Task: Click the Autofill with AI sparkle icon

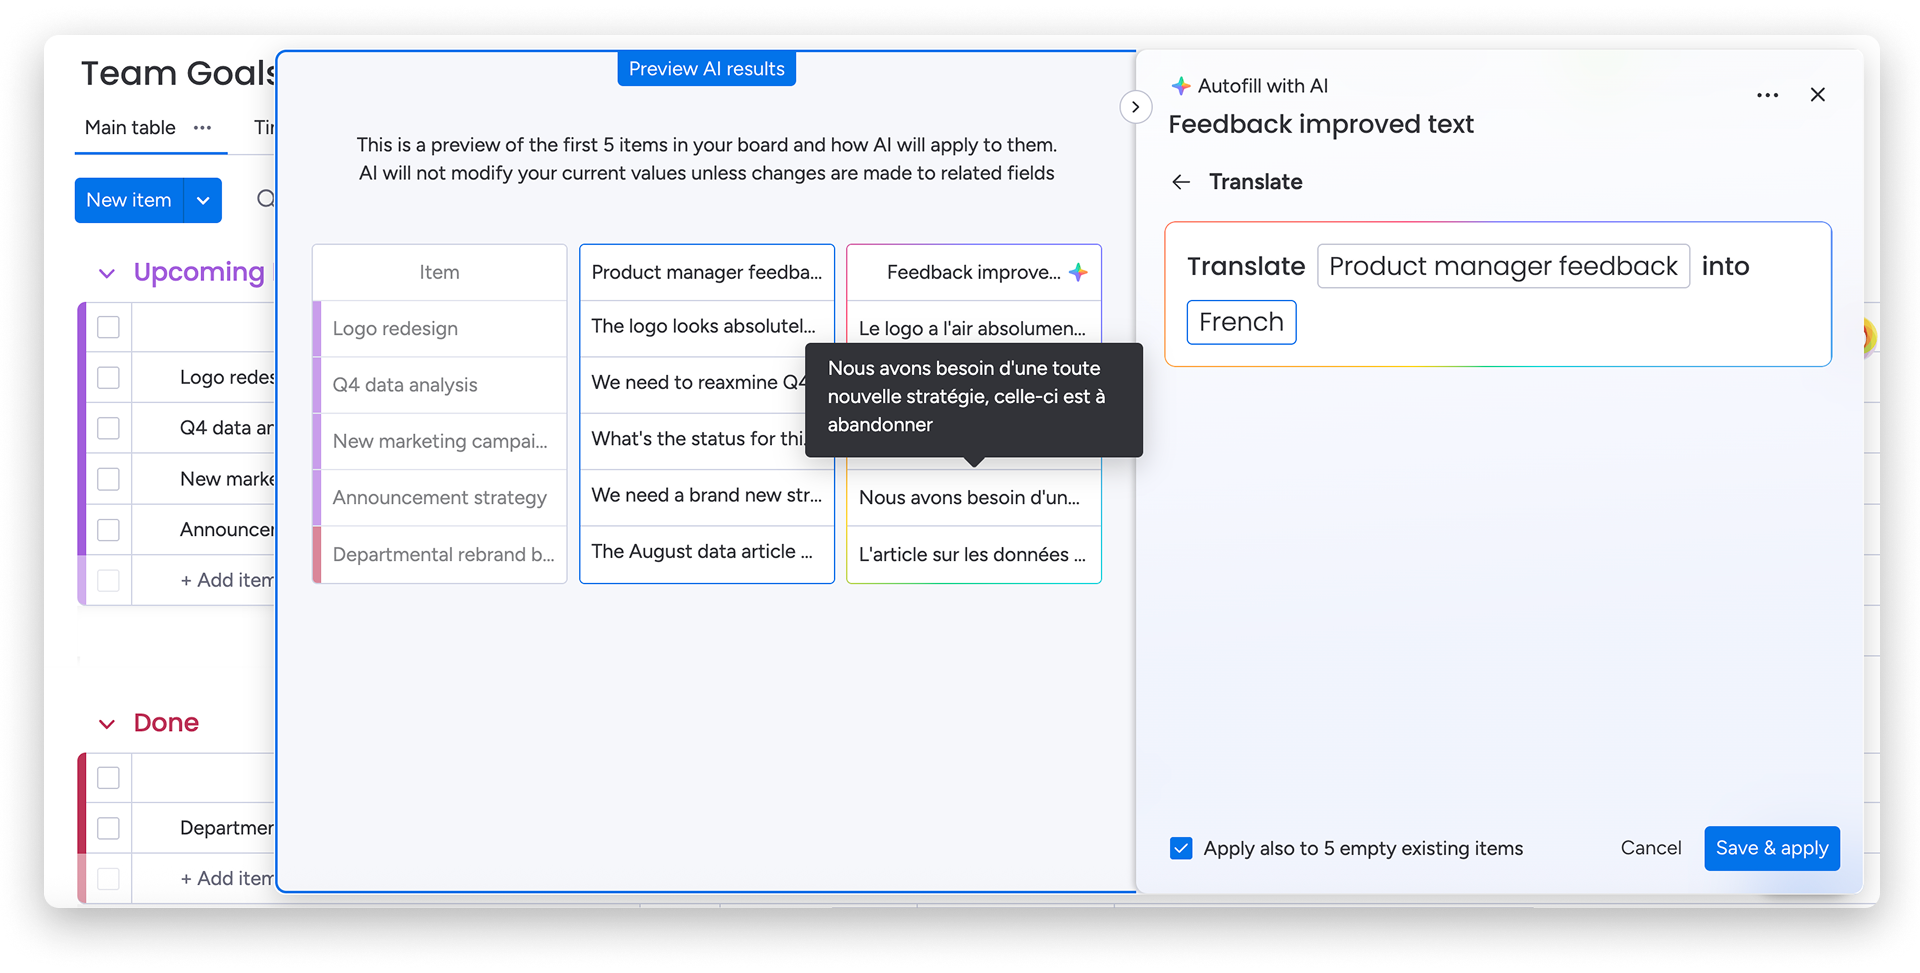Action: click(1181, 86)
